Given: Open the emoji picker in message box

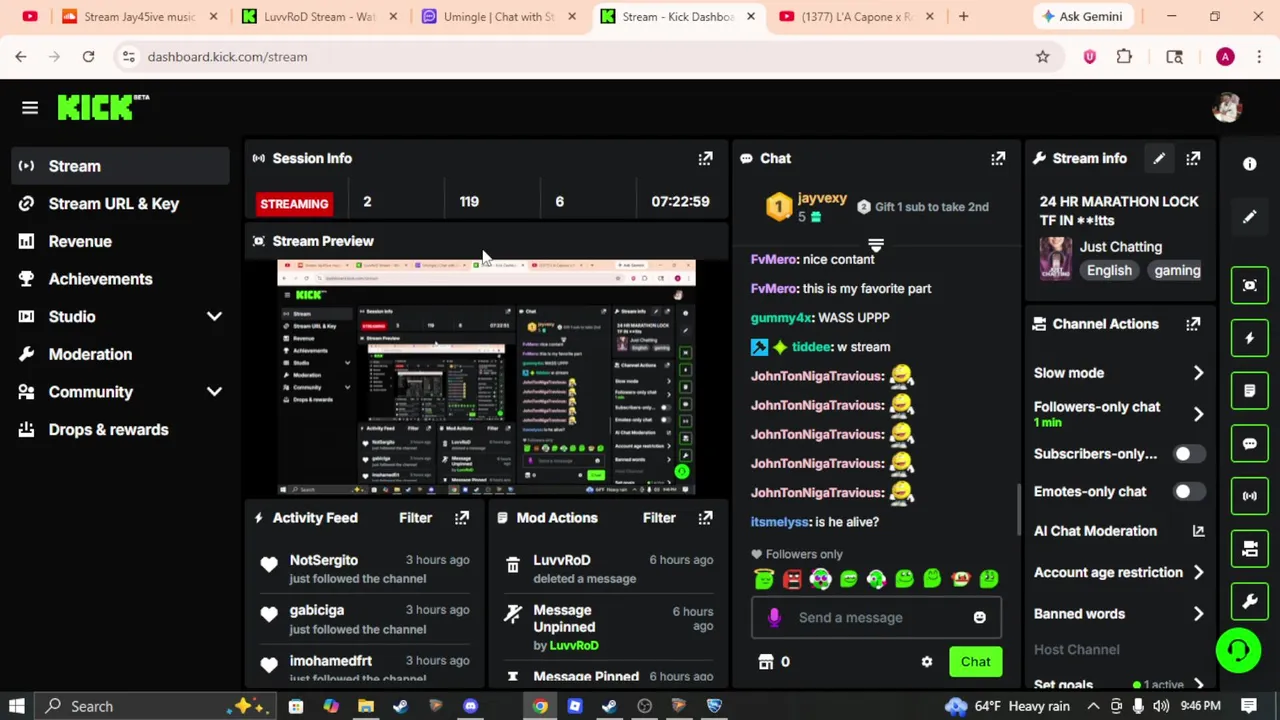Looking at the screenshot, I should [x=979, y=618].
